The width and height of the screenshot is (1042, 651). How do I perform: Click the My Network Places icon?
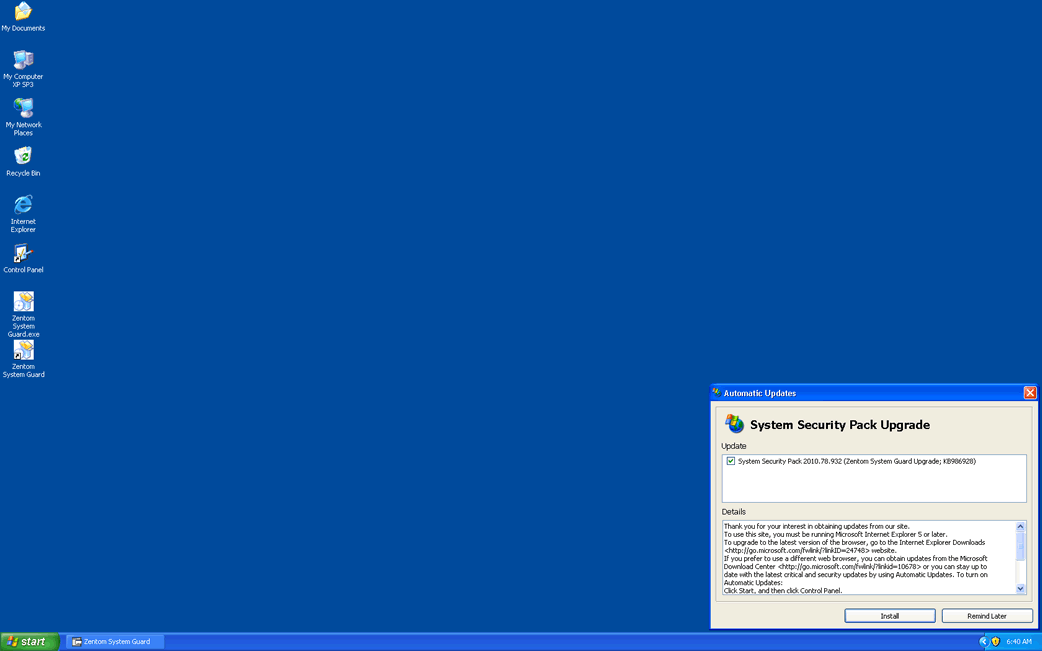pyautogui.click(x=23, y=108)
